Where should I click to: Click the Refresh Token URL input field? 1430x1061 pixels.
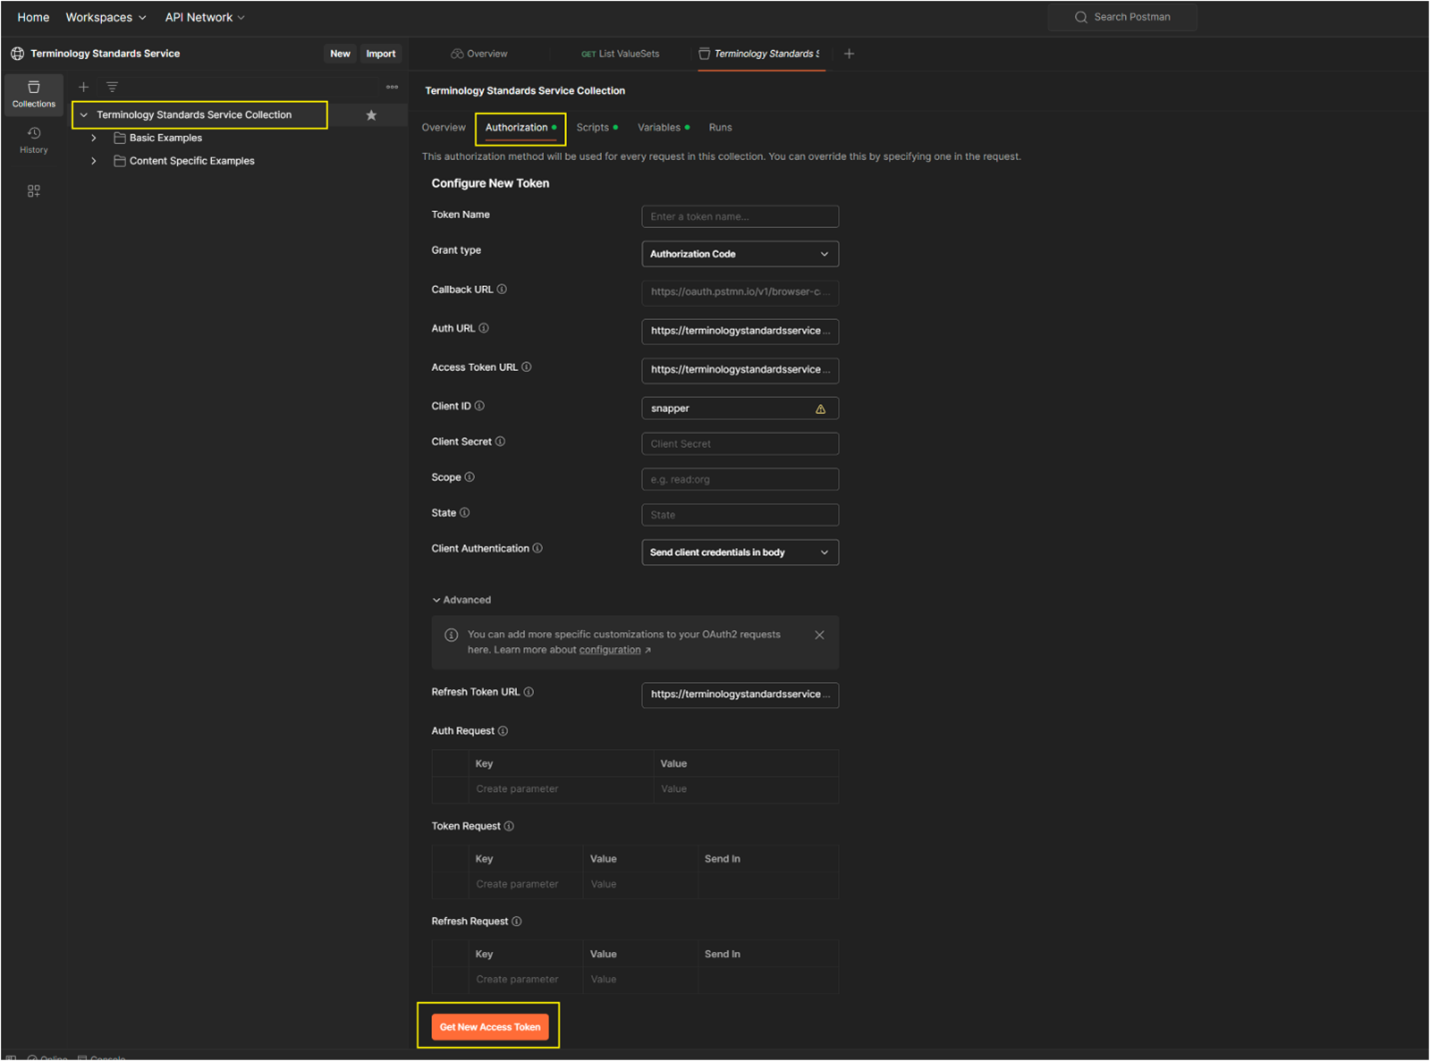[740, 694]
